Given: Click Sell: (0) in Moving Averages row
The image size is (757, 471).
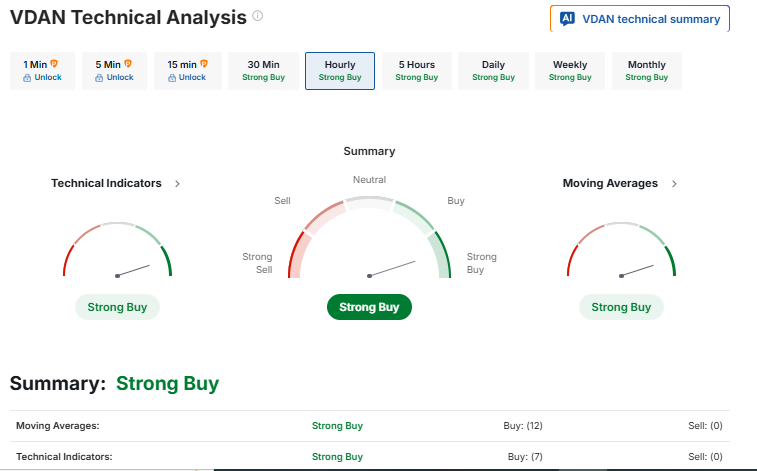Looking at the screenshot, I should pyautogui.click(x=705, y=426).
